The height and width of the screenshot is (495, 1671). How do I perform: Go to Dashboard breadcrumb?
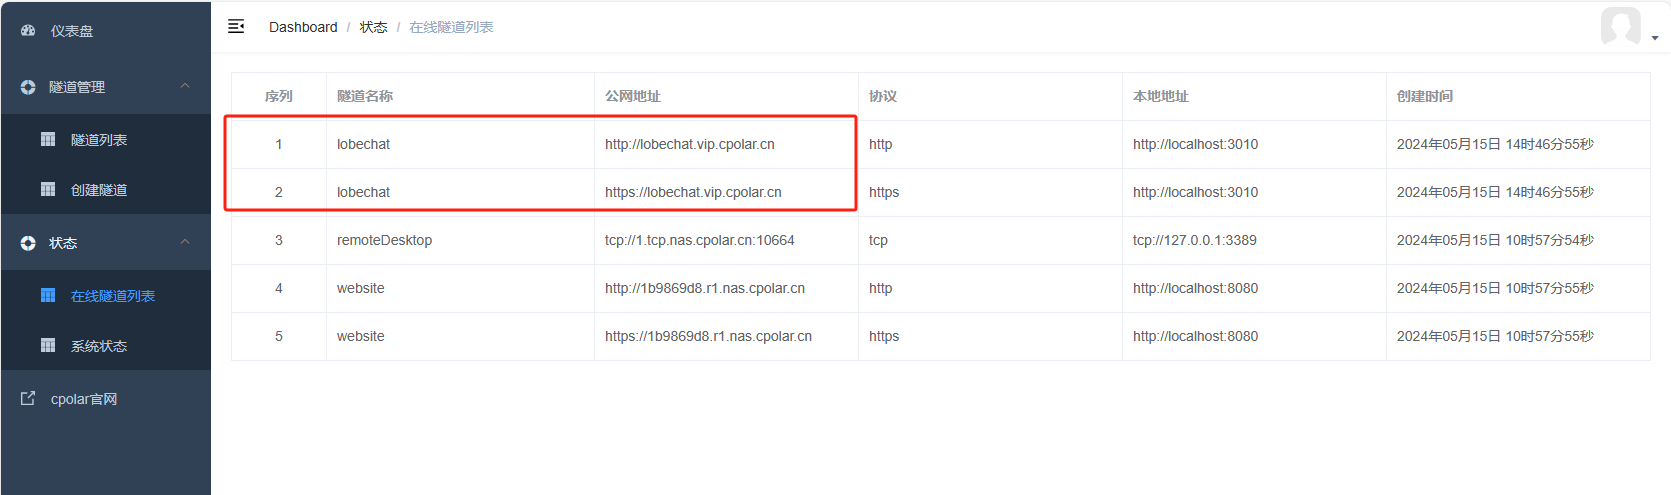303,27
